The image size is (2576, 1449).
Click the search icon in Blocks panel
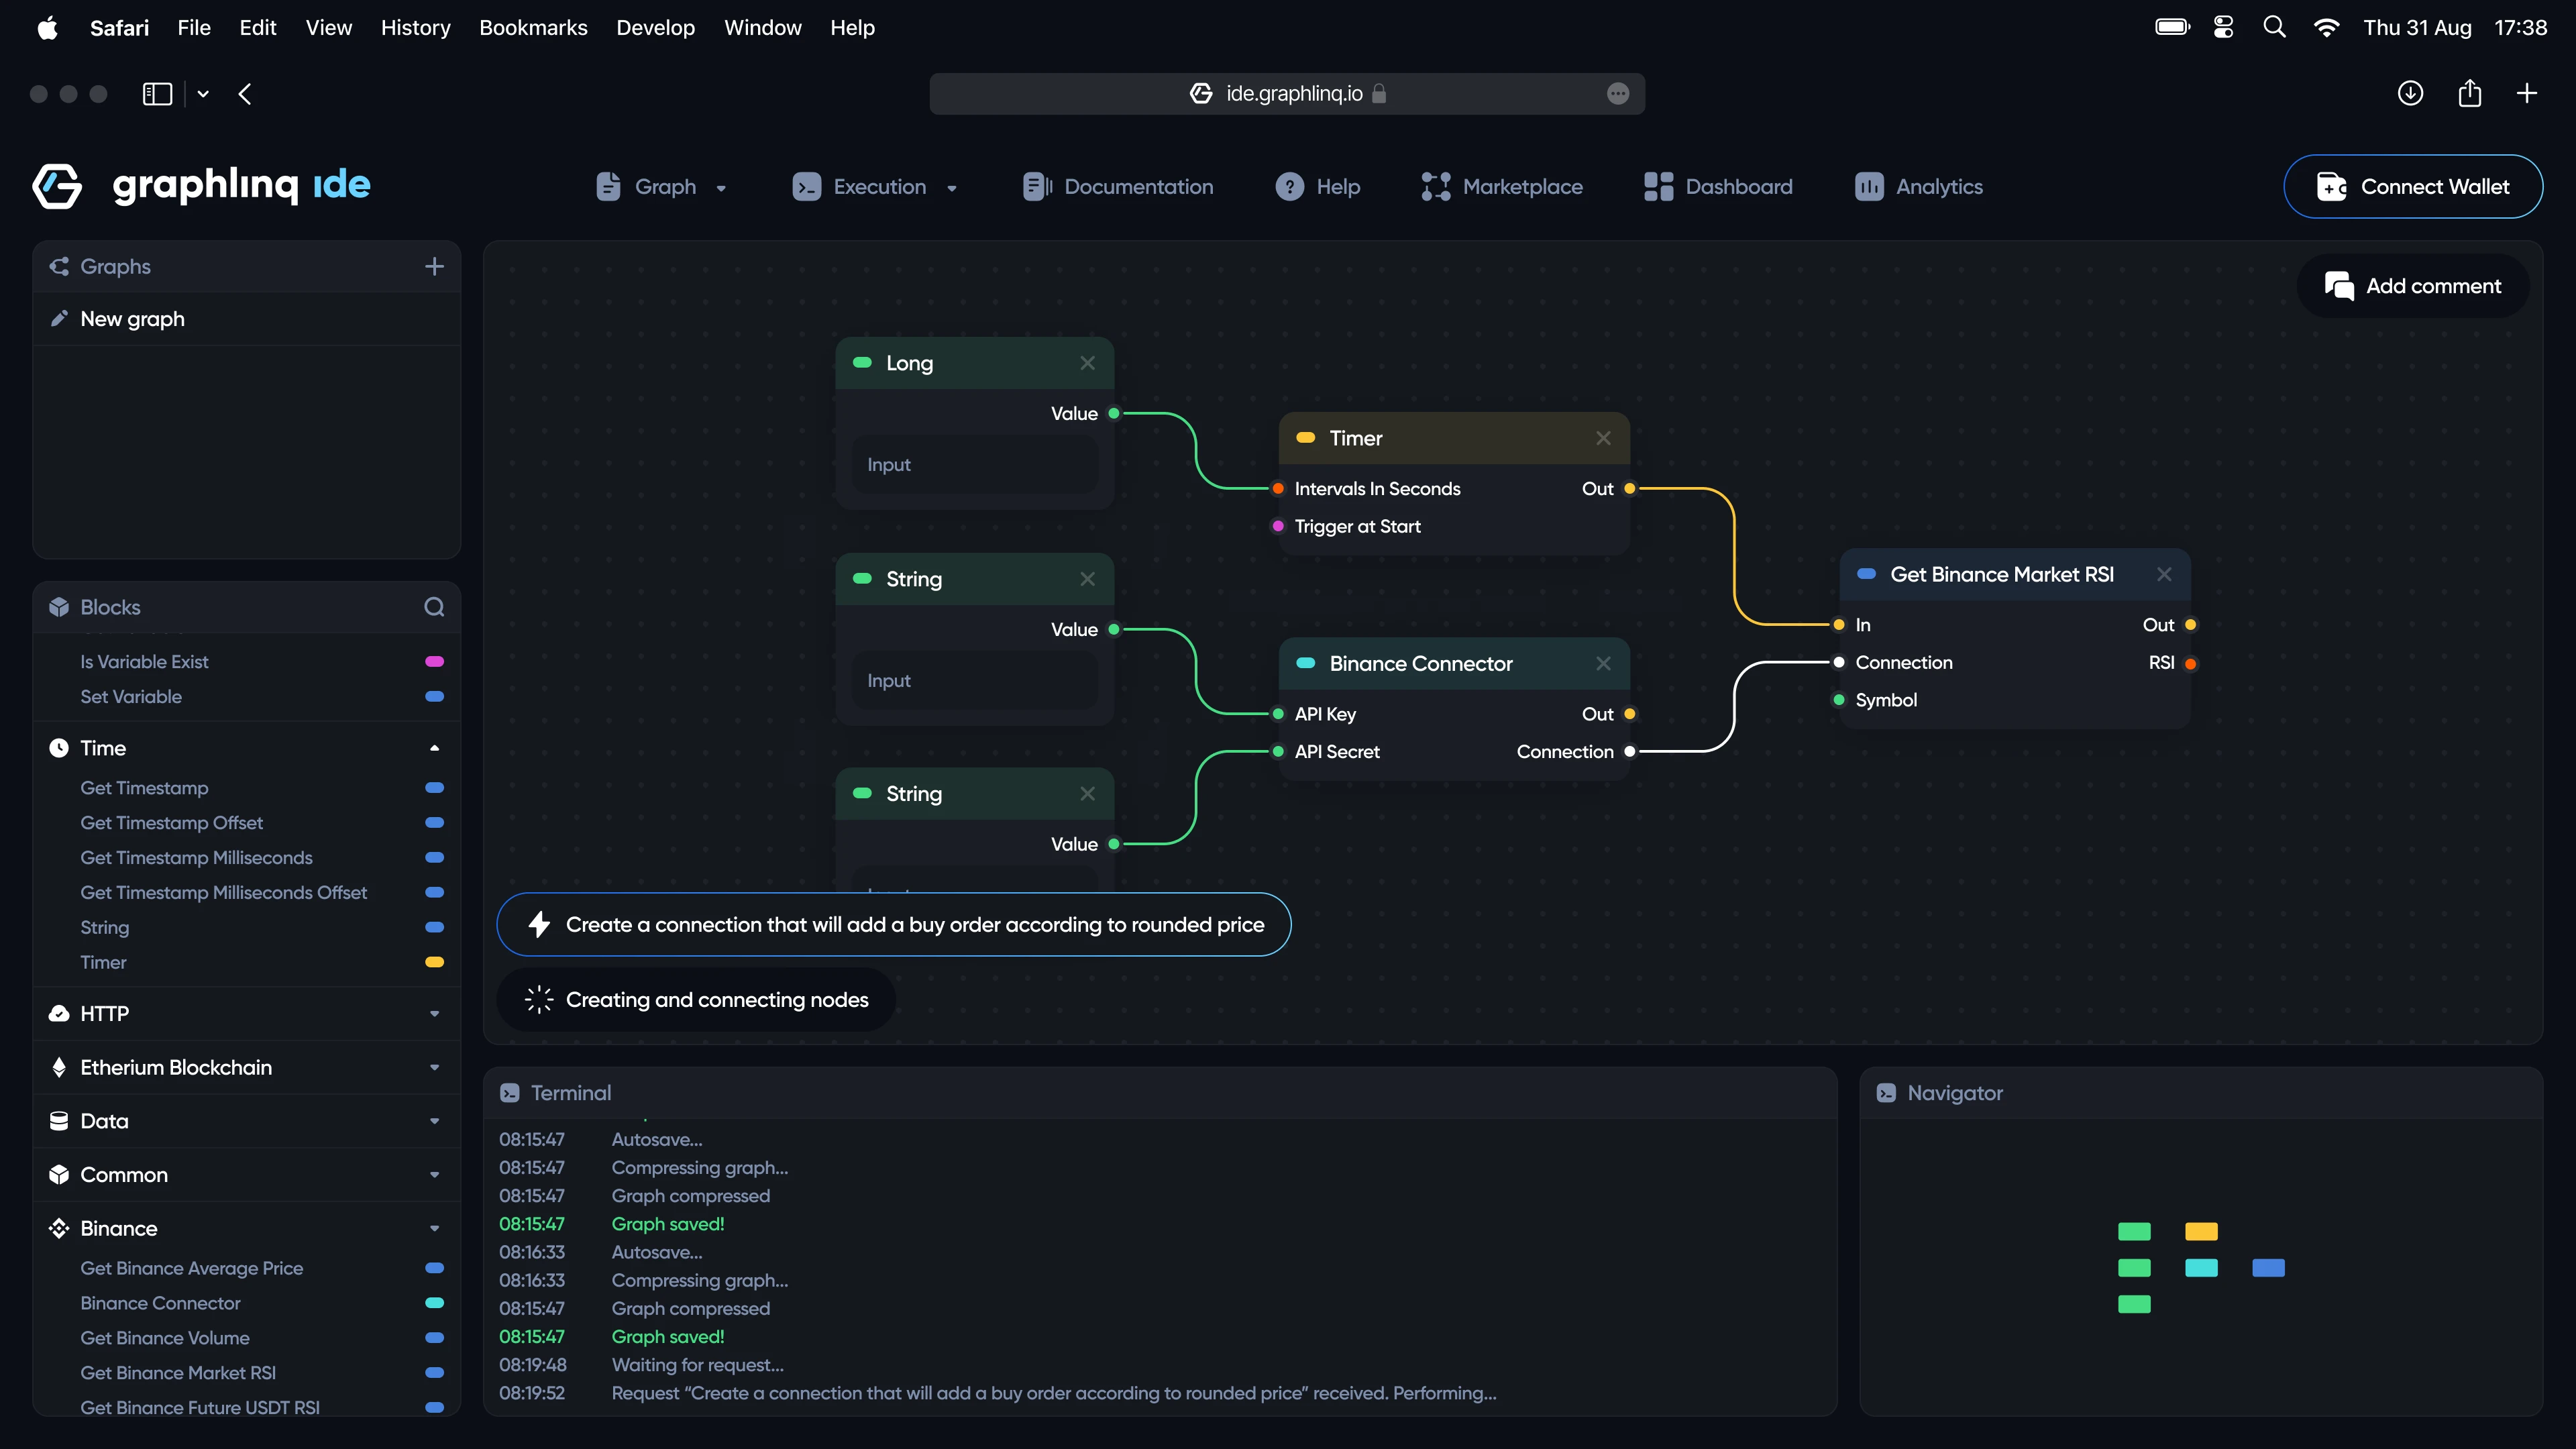tap(434, 607)
